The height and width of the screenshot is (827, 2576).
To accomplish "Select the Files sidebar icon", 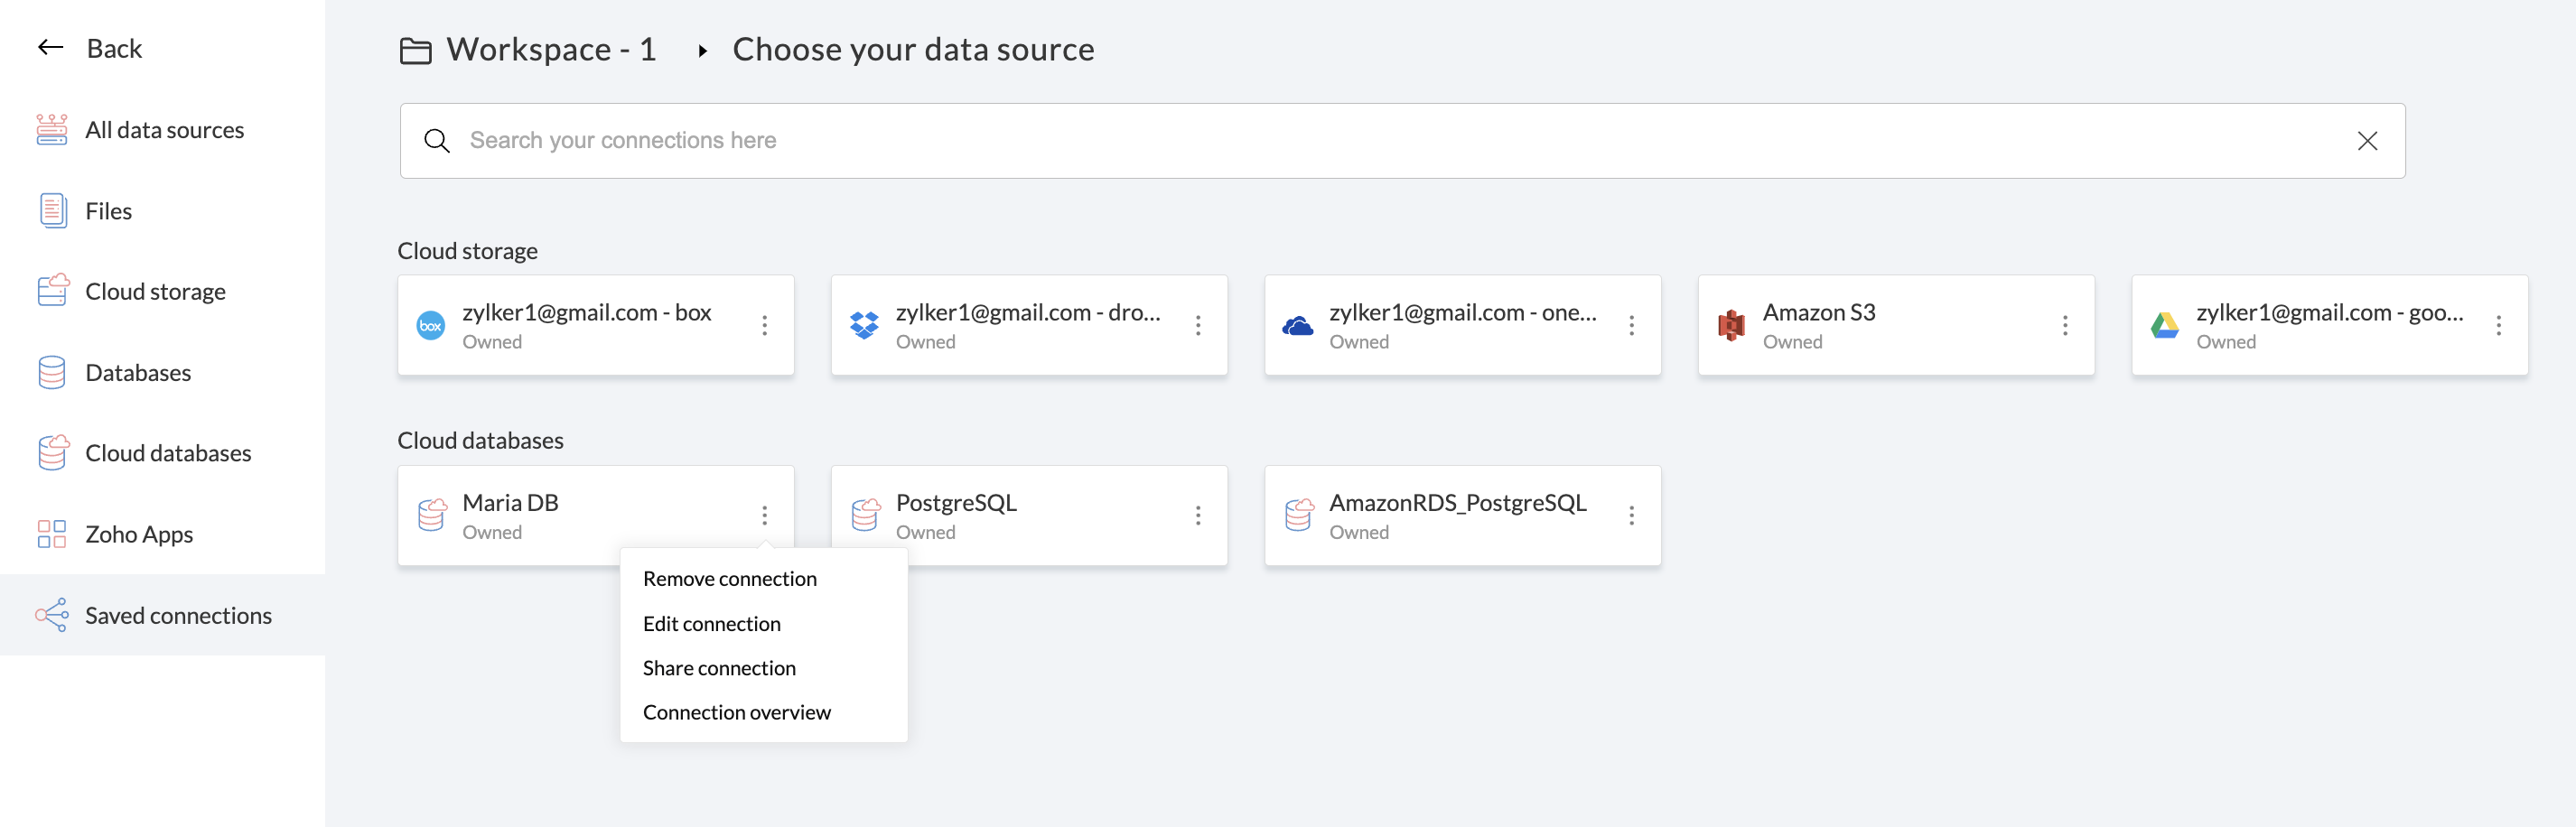I will point(52,211).
